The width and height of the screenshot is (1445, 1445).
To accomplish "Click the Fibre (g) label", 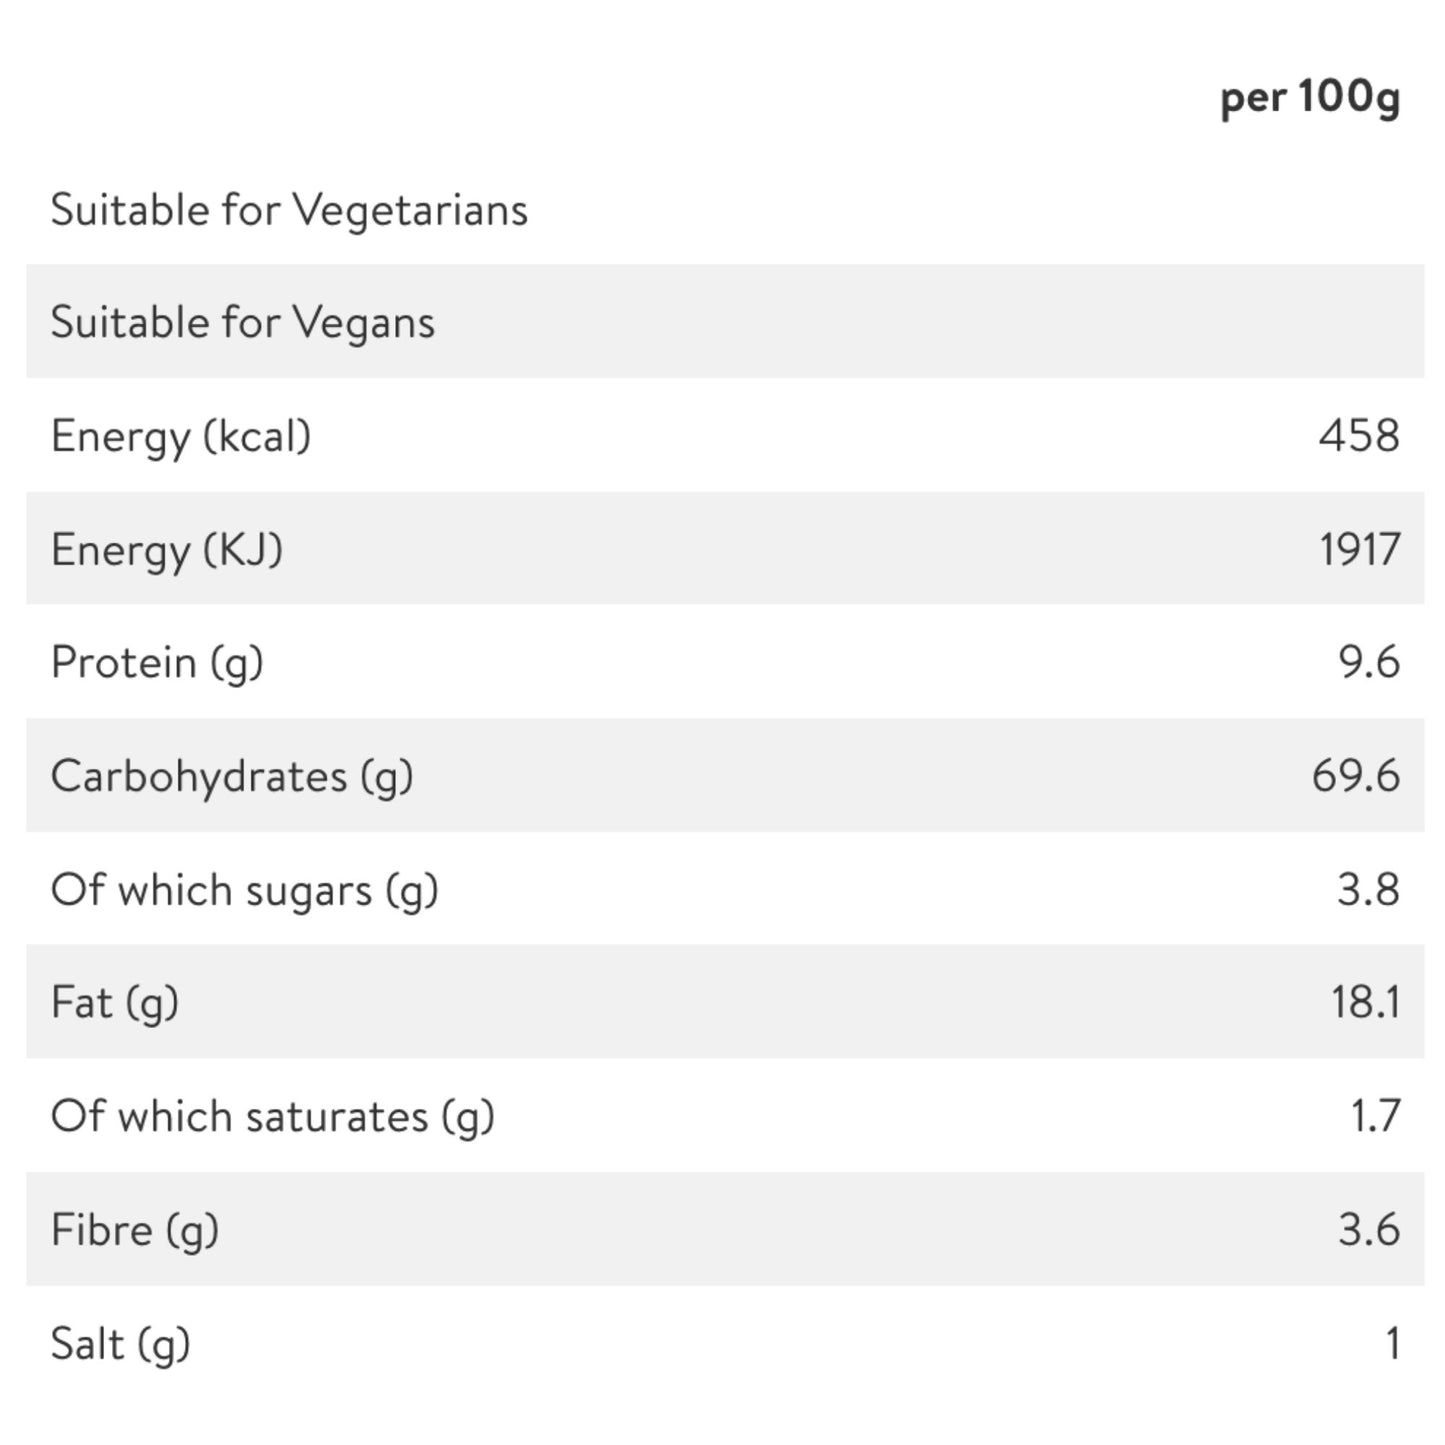I will (x=135, y=1230).
